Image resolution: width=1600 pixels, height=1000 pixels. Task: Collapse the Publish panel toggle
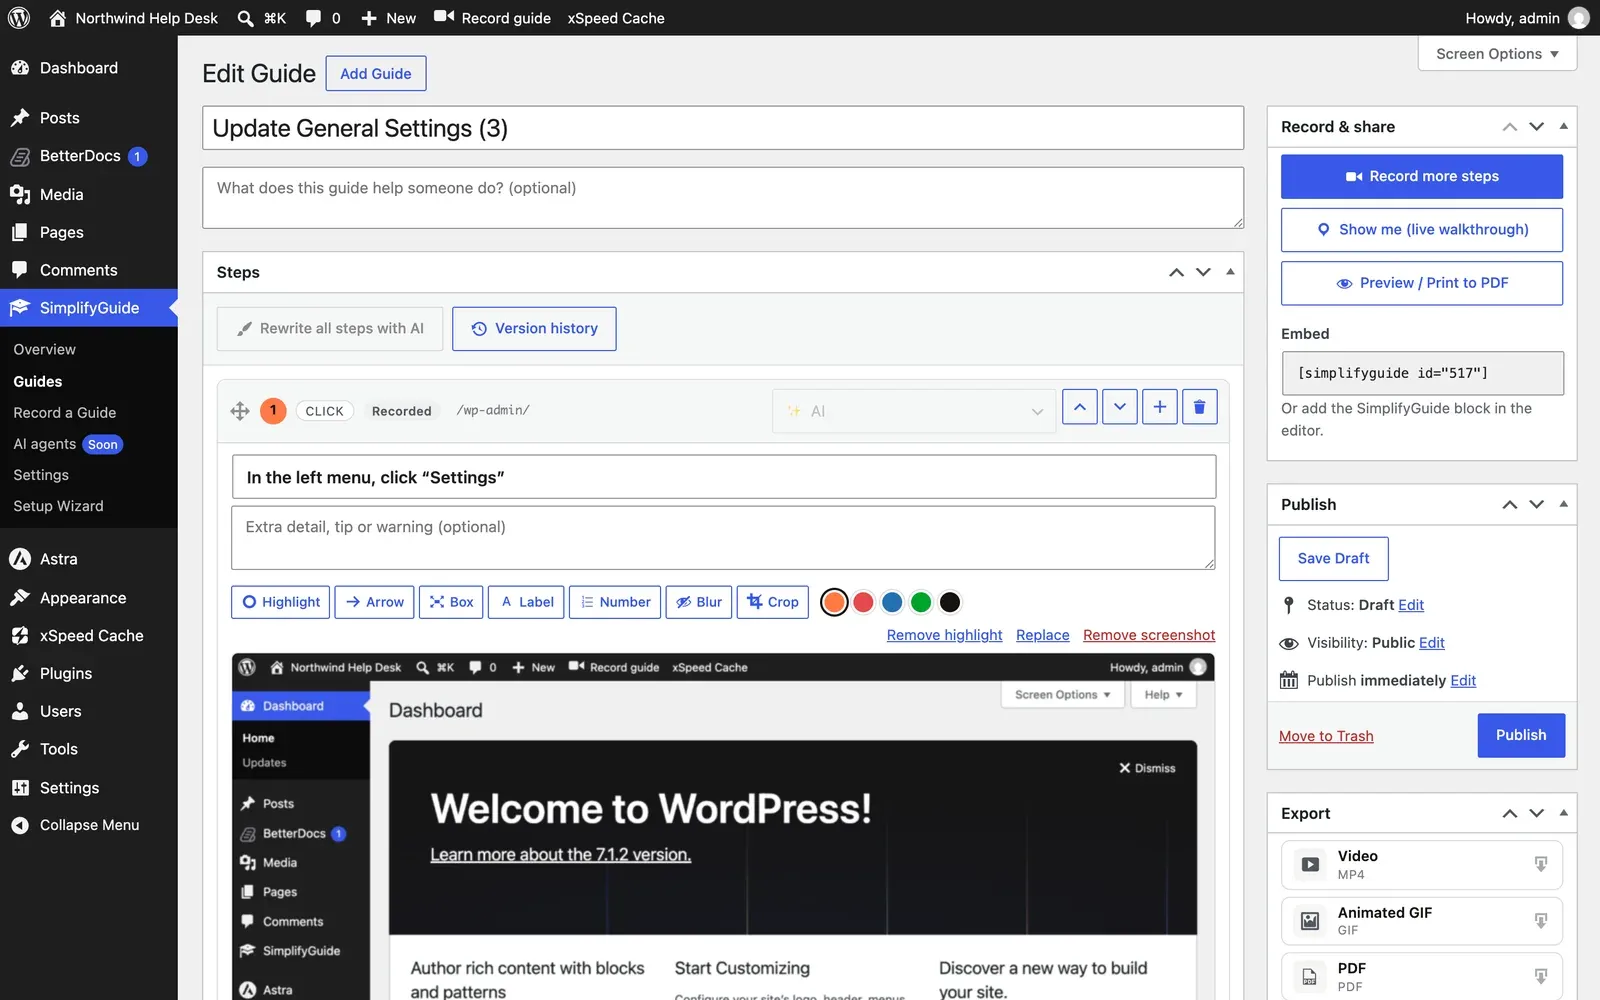point(1563,504)
